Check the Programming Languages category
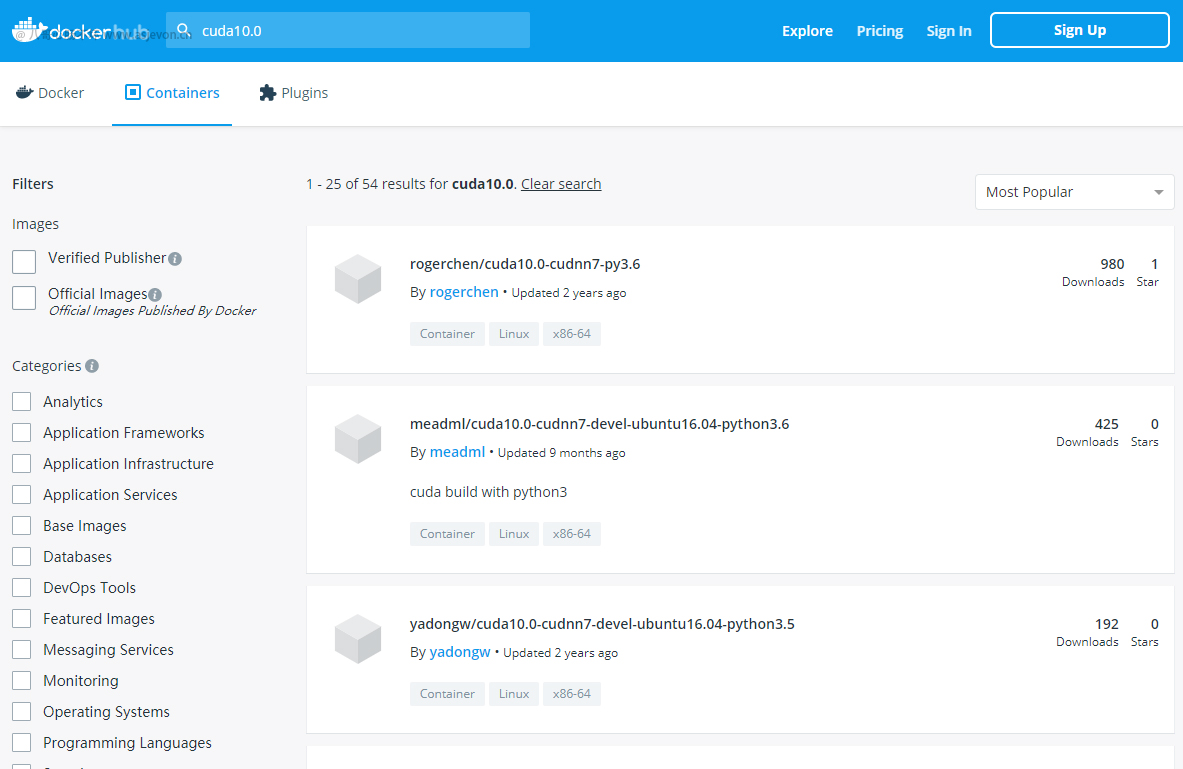This screenshot has height=769, width=1183. click(x=22, y=742)
